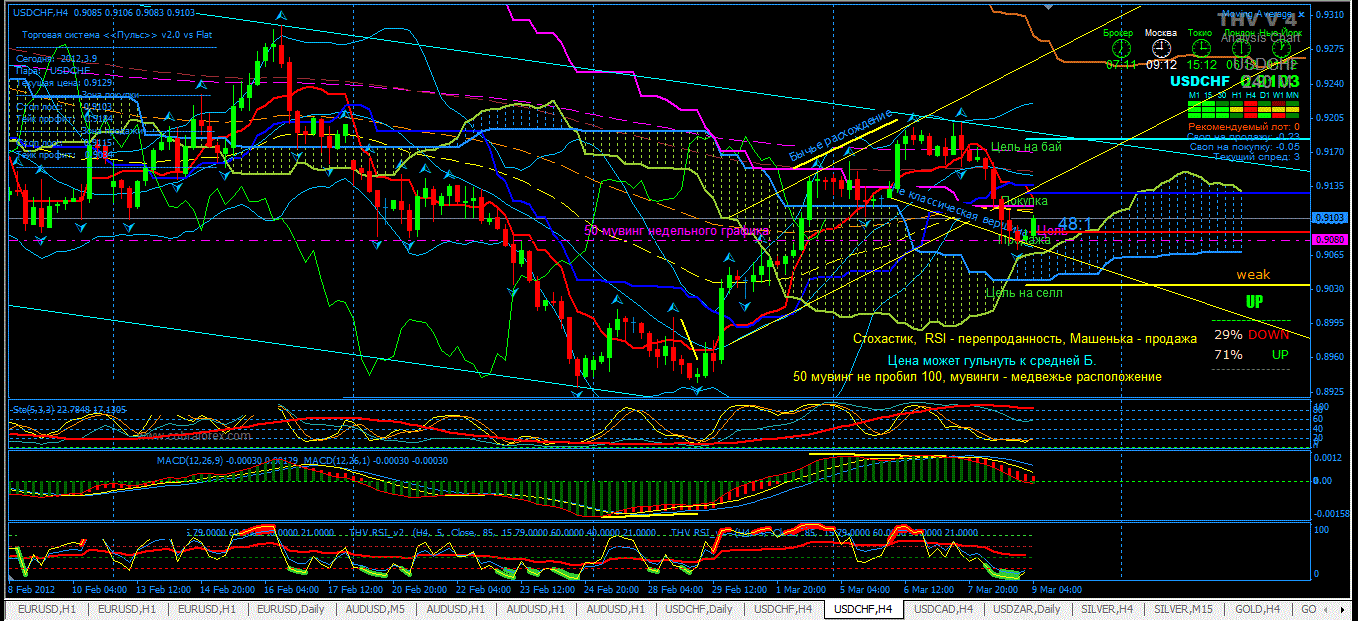
Task: Open the SILVER,H4 chart tab
Action: click(x=1108, y=608)
